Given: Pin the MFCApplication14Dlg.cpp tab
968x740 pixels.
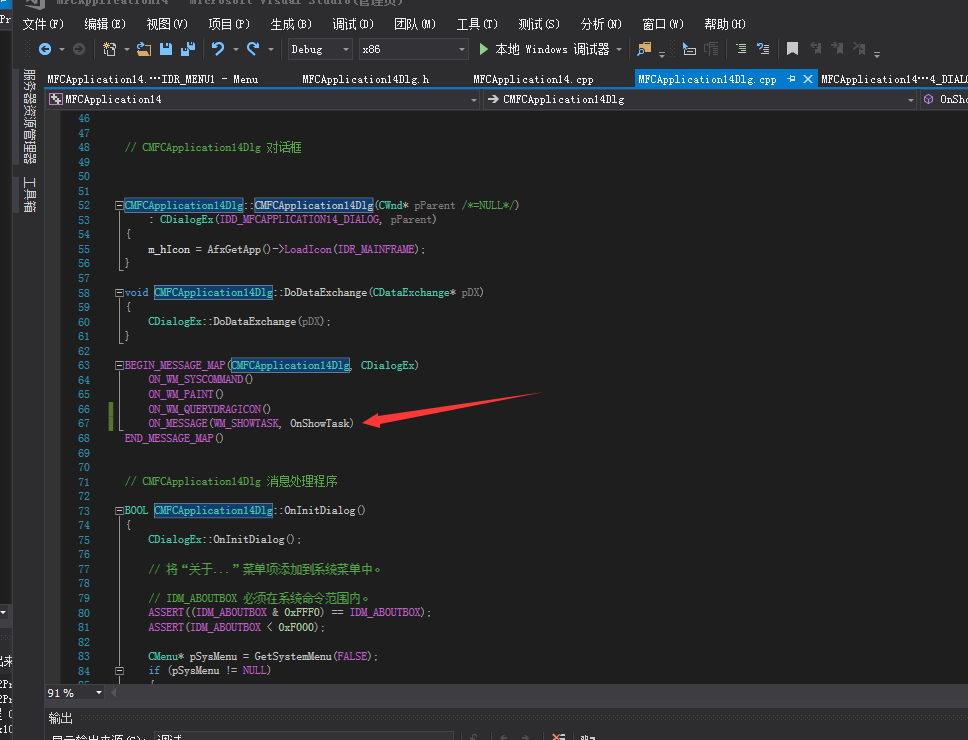Looking at the screenshot, I should 791,79.
